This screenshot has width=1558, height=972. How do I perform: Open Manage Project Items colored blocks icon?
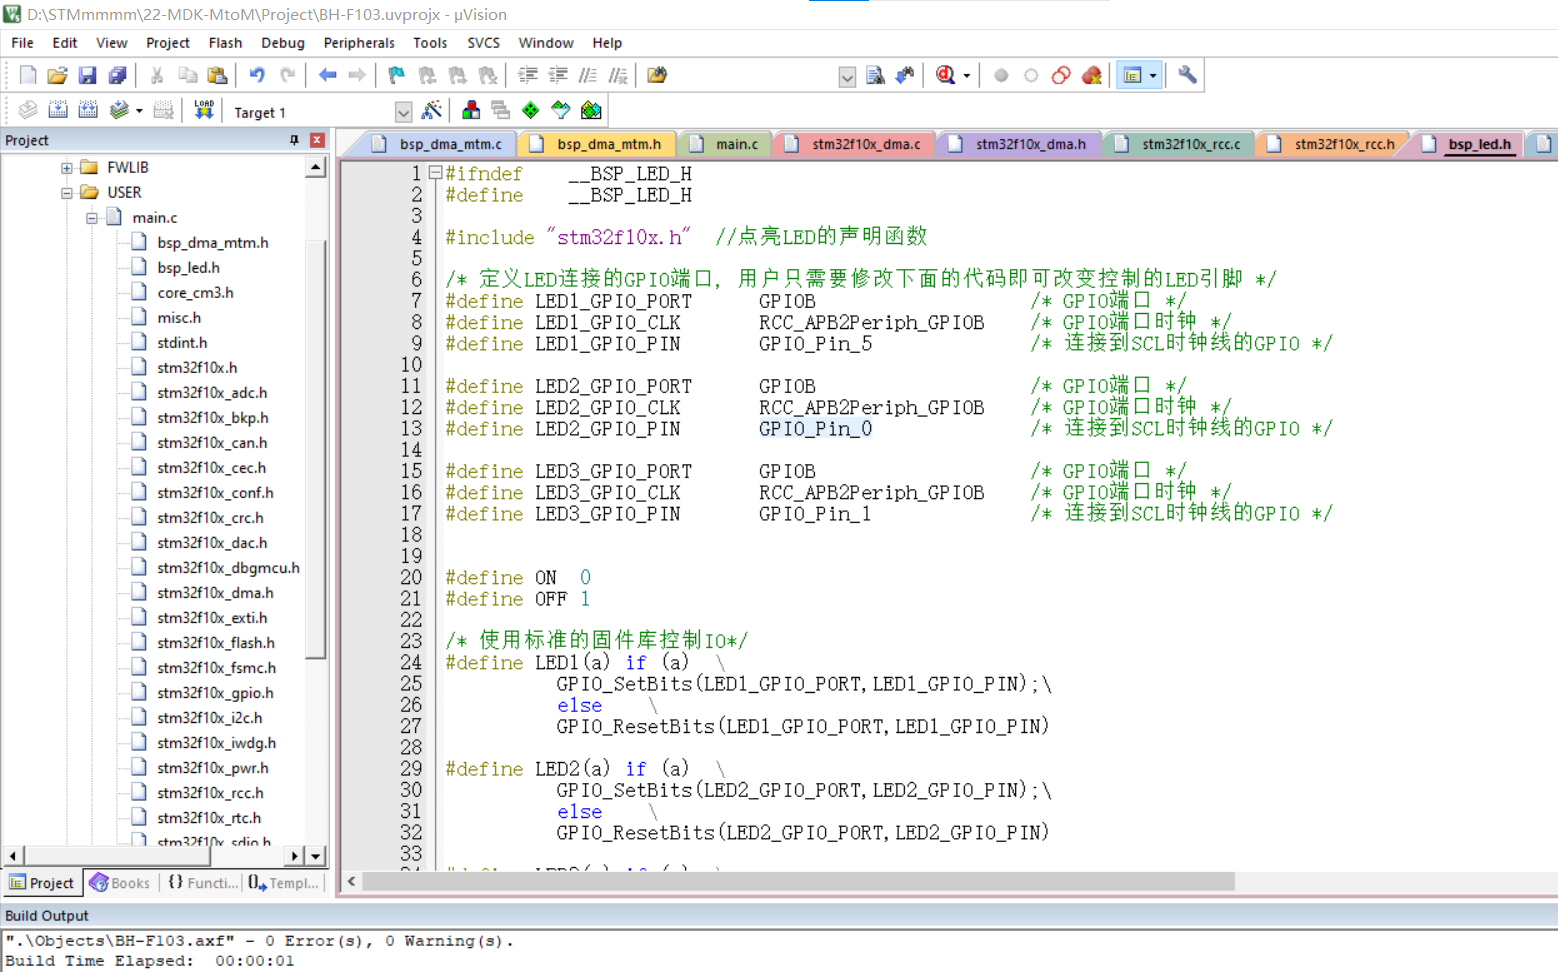(x=471, y=110)
